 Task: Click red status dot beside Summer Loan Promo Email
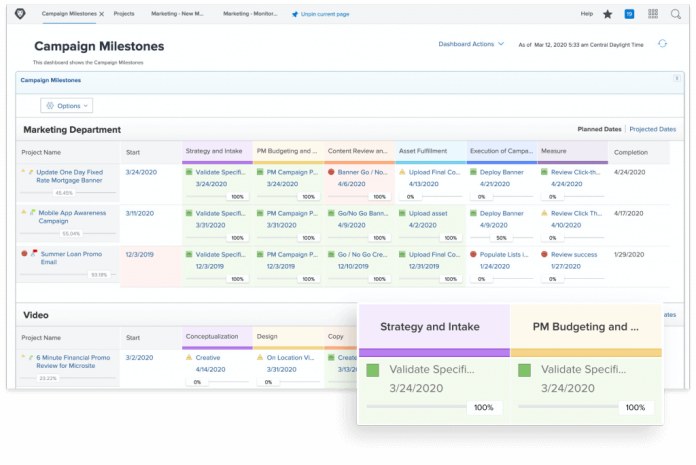point(24,253)
